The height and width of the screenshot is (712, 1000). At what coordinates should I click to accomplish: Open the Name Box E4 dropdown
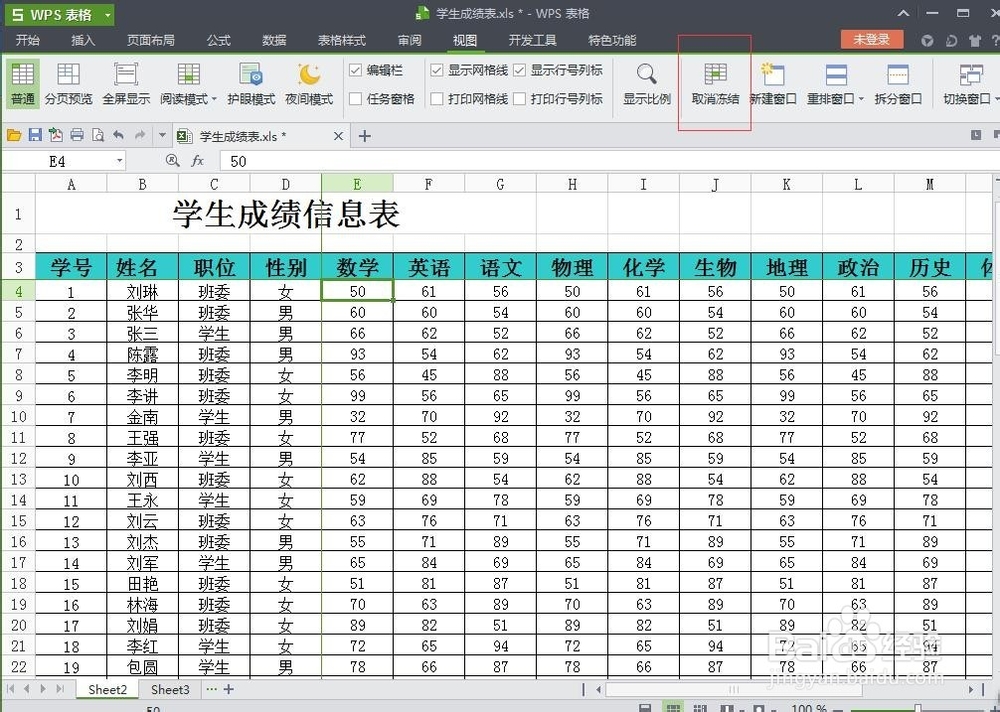coord(119,161)
